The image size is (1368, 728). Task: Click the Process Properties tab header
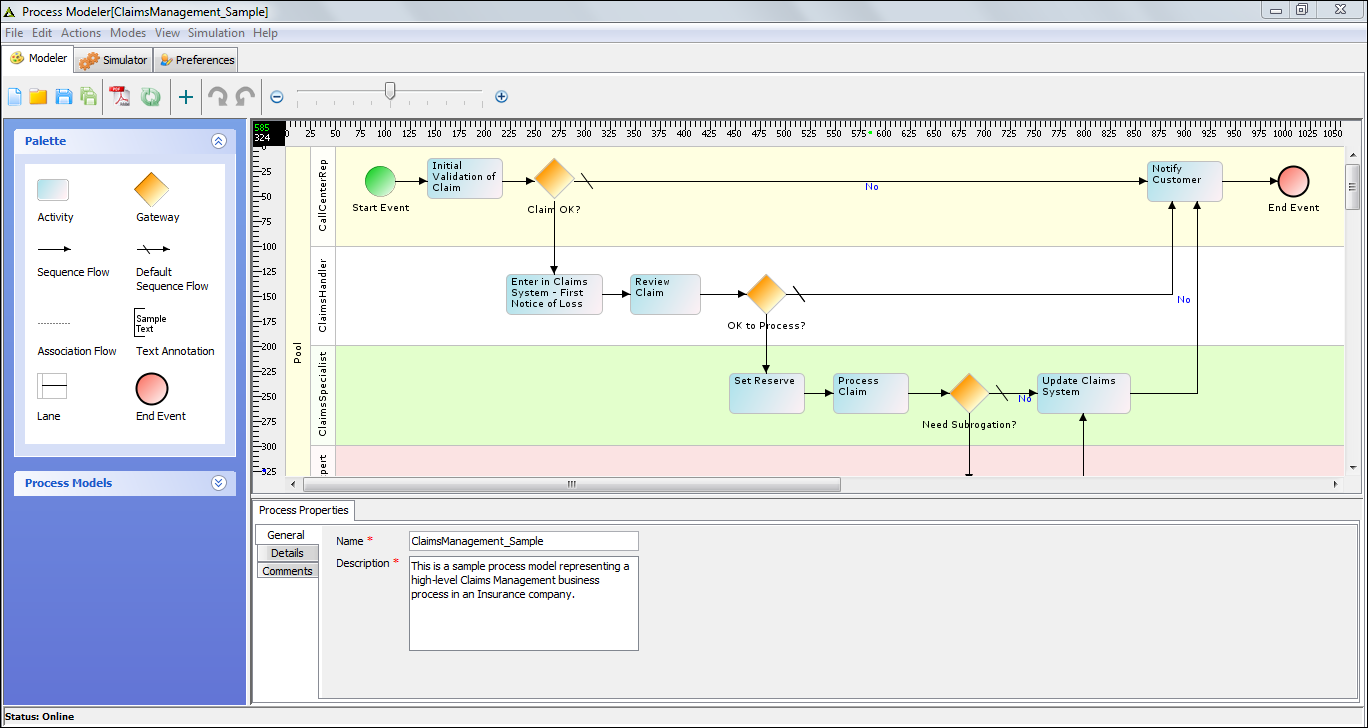click(304, 510)
